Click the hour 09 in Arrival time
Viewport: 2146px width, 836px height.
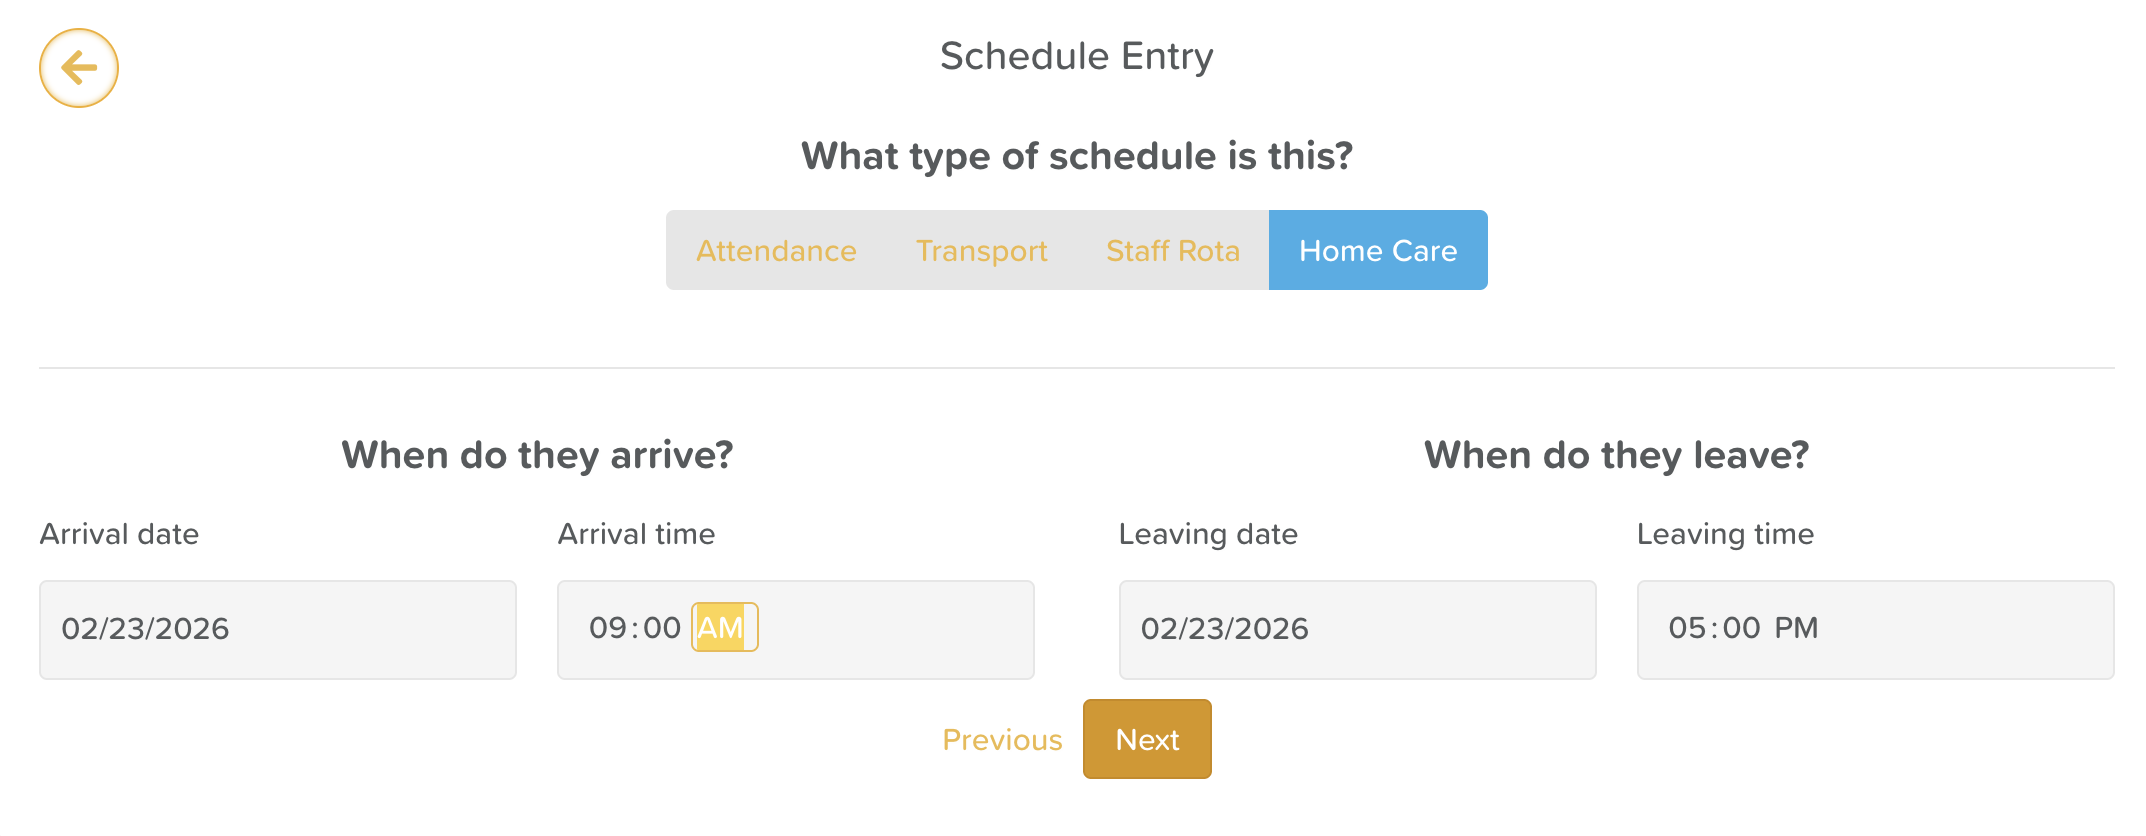coord(607,628)
